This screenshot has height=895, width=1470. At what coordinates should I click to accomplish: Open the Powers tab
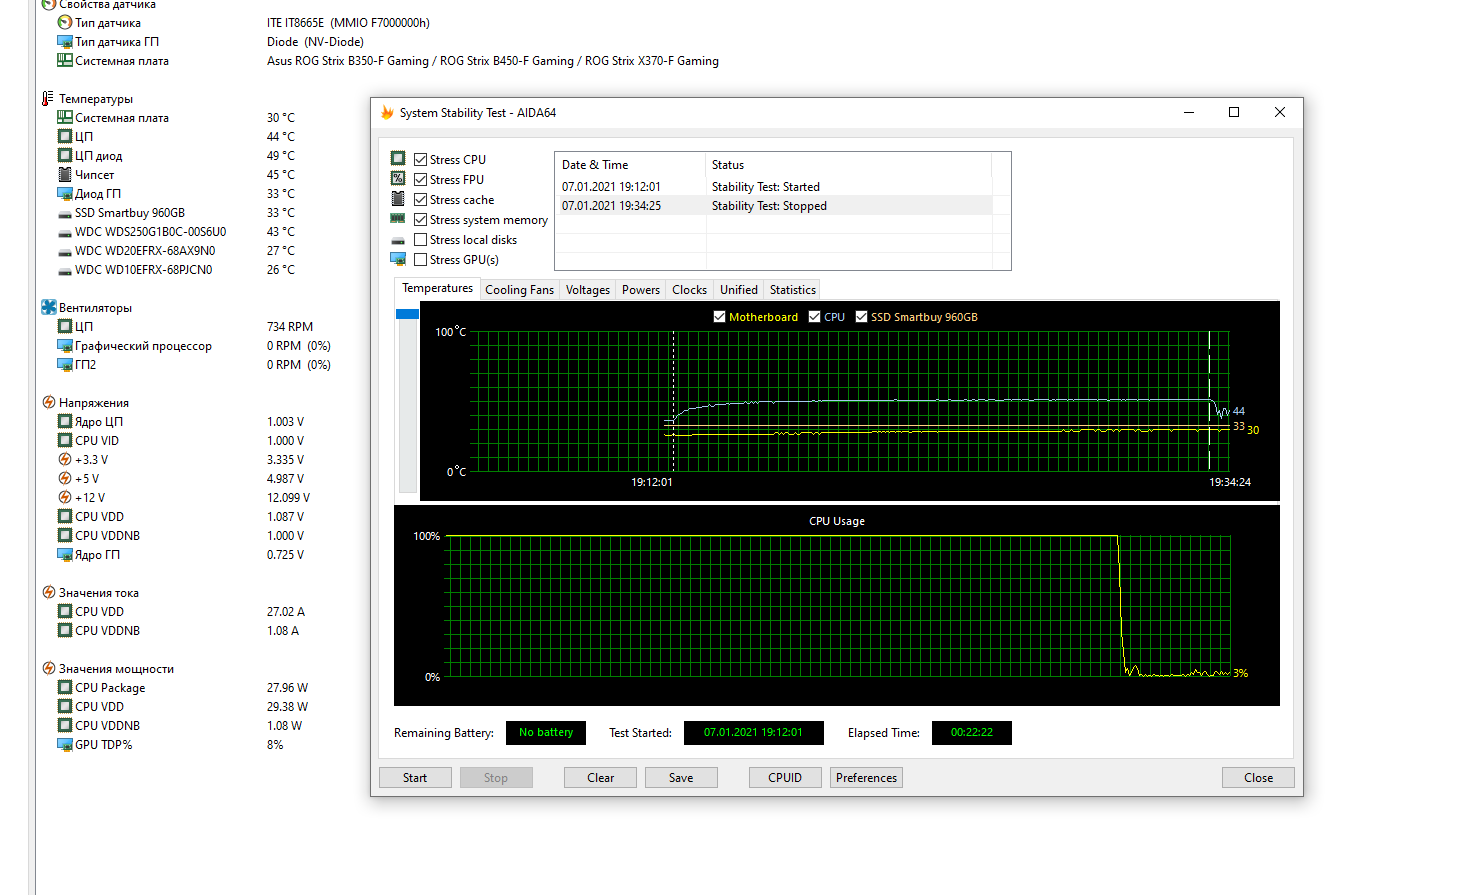point(641,290)
